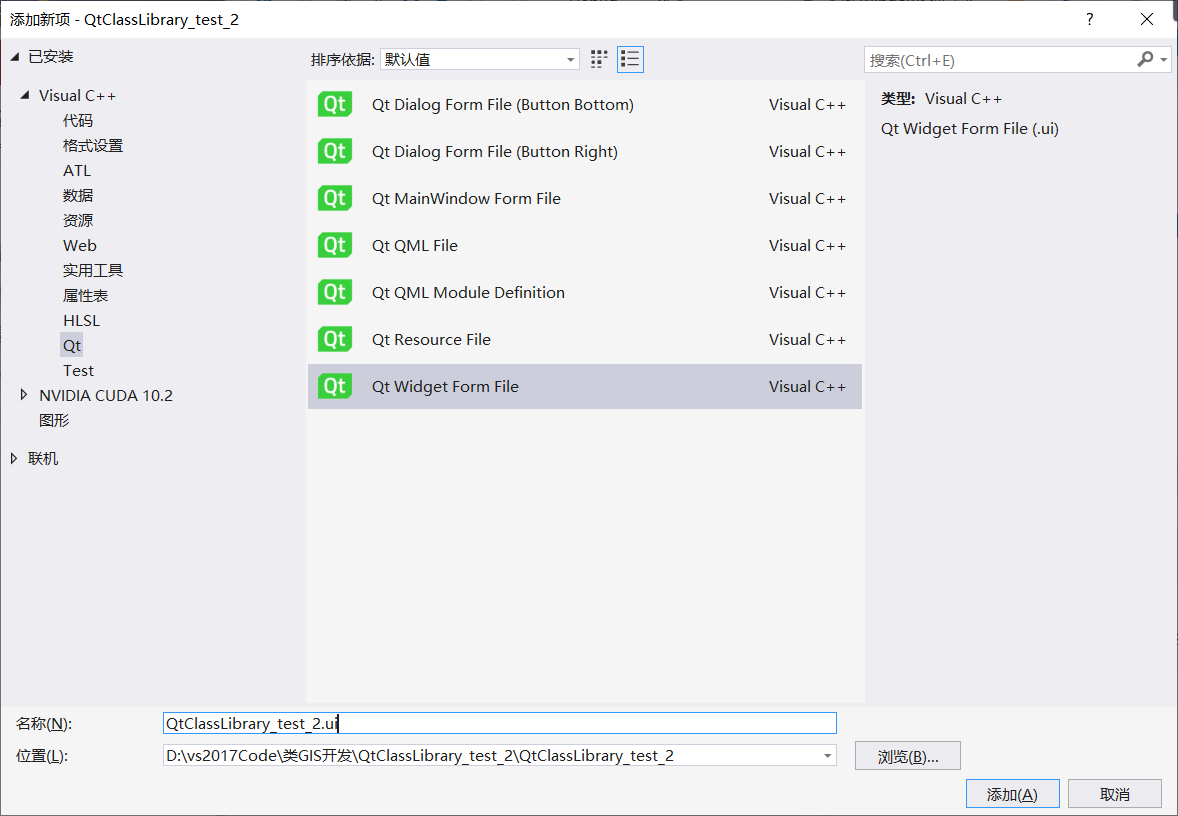The width and height of the screenshot is (1178, 816).
Task: Click the 添加(A) button
Action: (x=1012, y=793)
